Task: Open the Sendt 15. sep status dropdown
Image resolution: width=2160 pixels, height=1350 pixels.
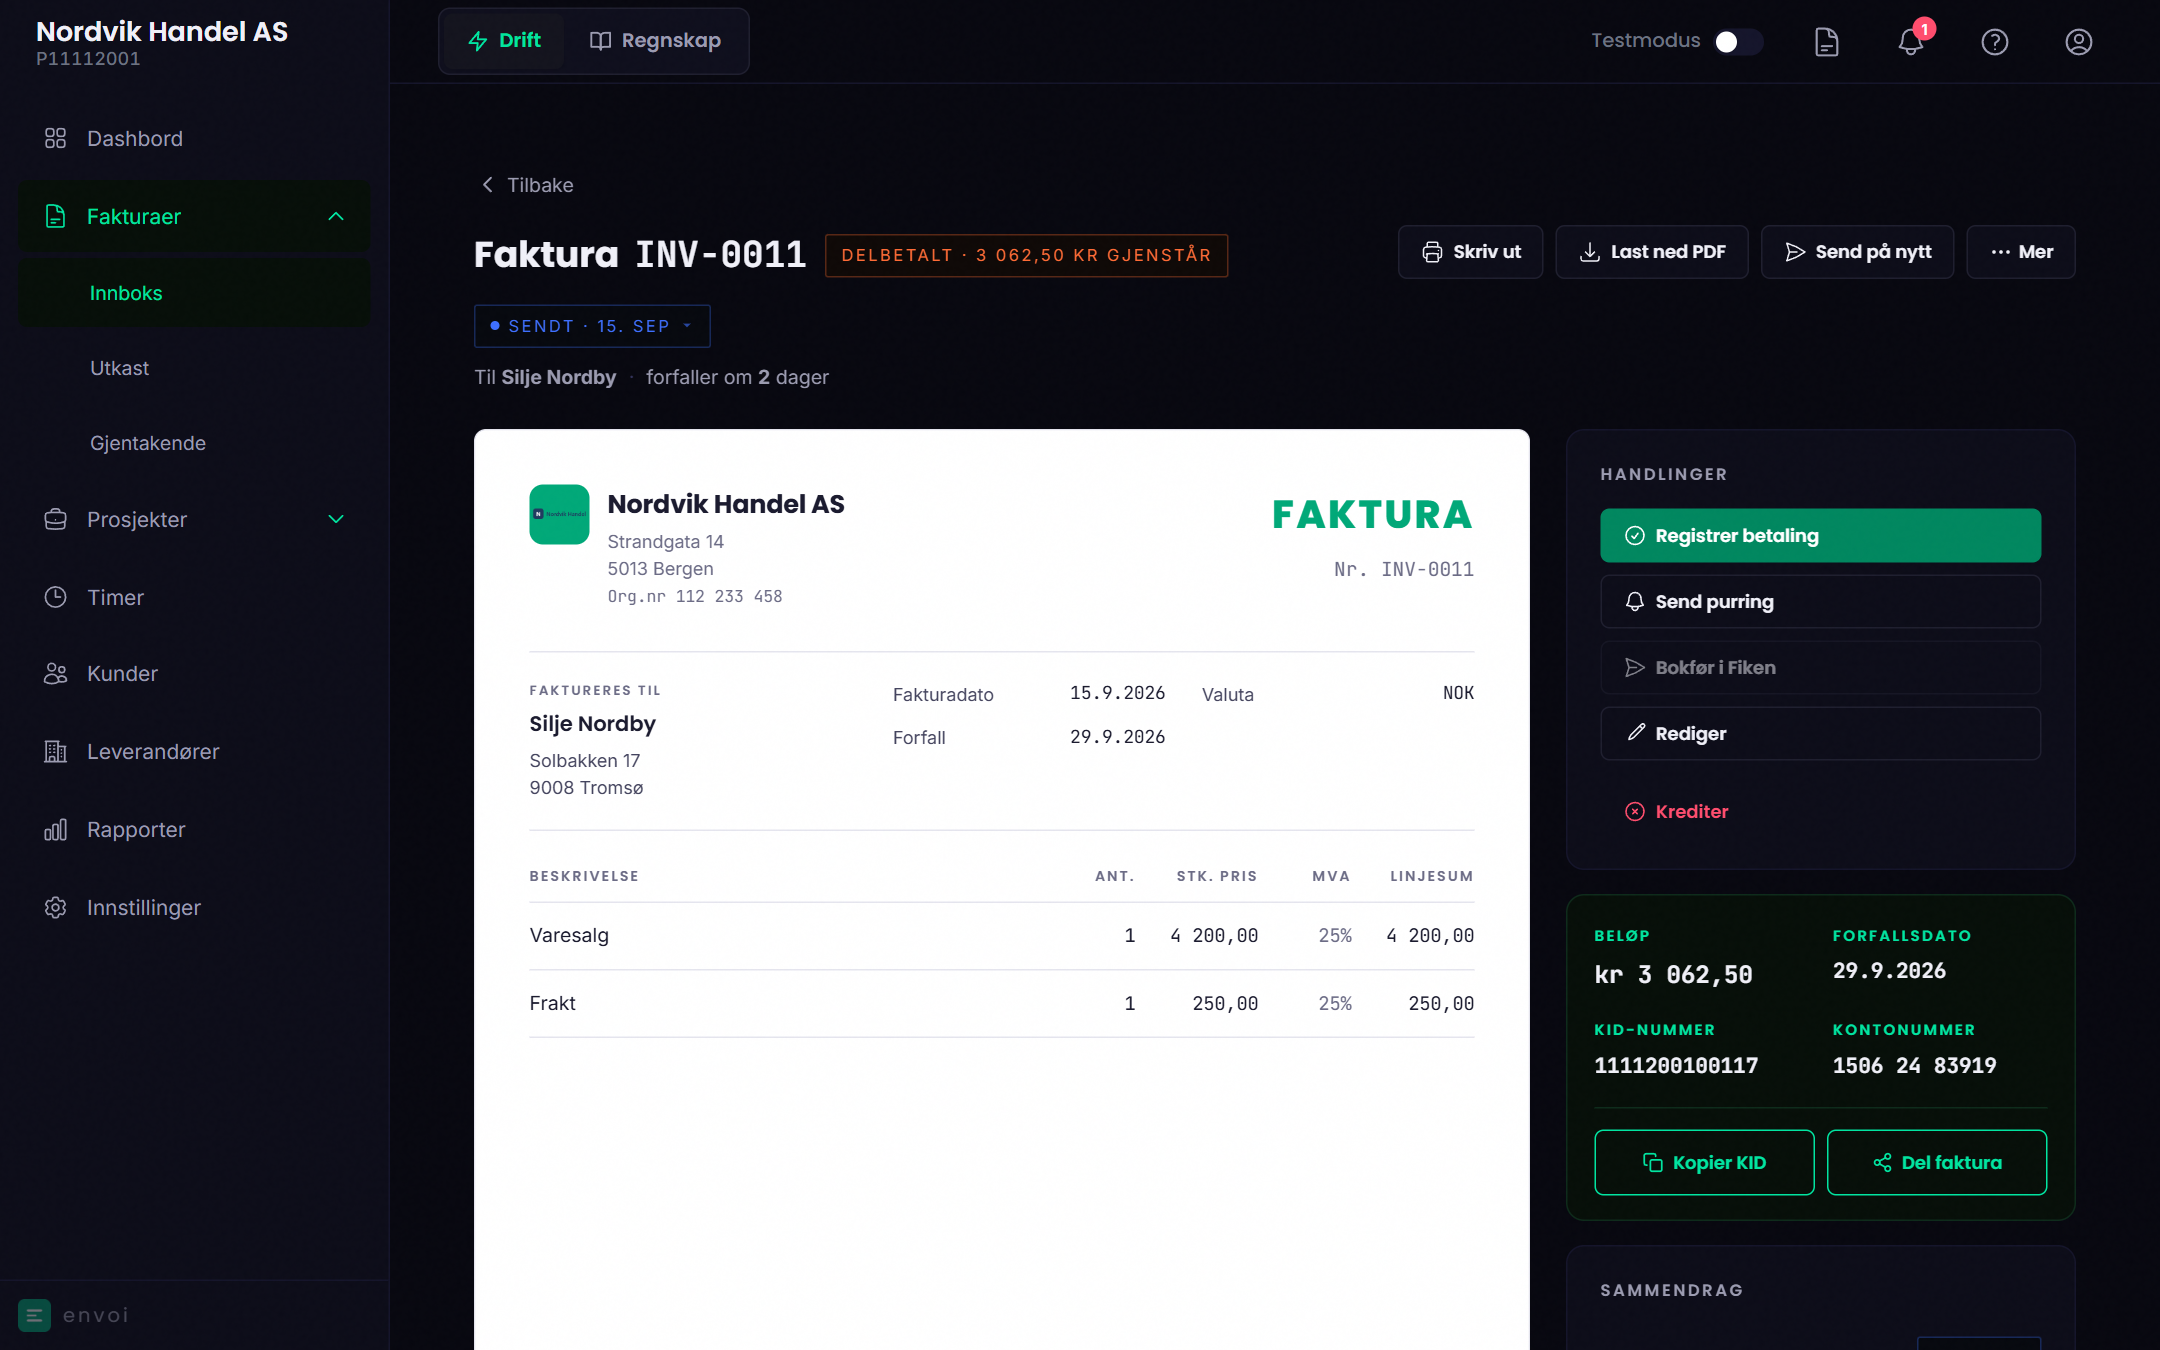Action: pyautogui.click(x=592, y=326)
